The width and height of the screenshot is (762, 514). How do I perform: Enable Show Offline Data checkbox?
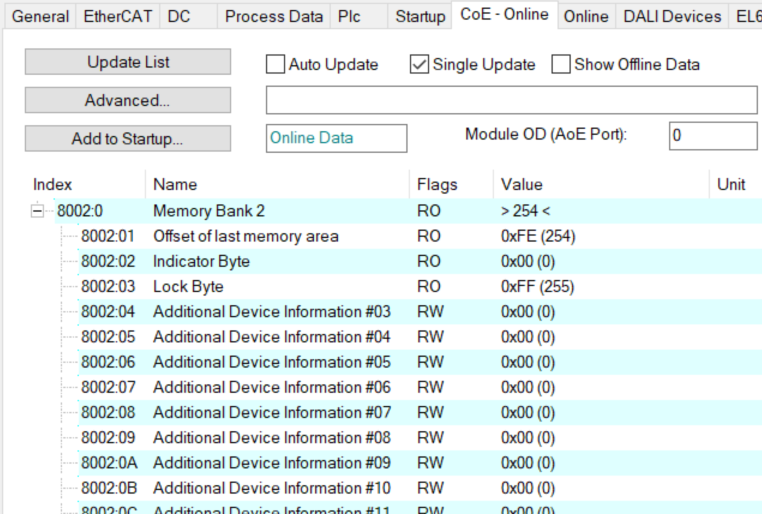(562, 65)
